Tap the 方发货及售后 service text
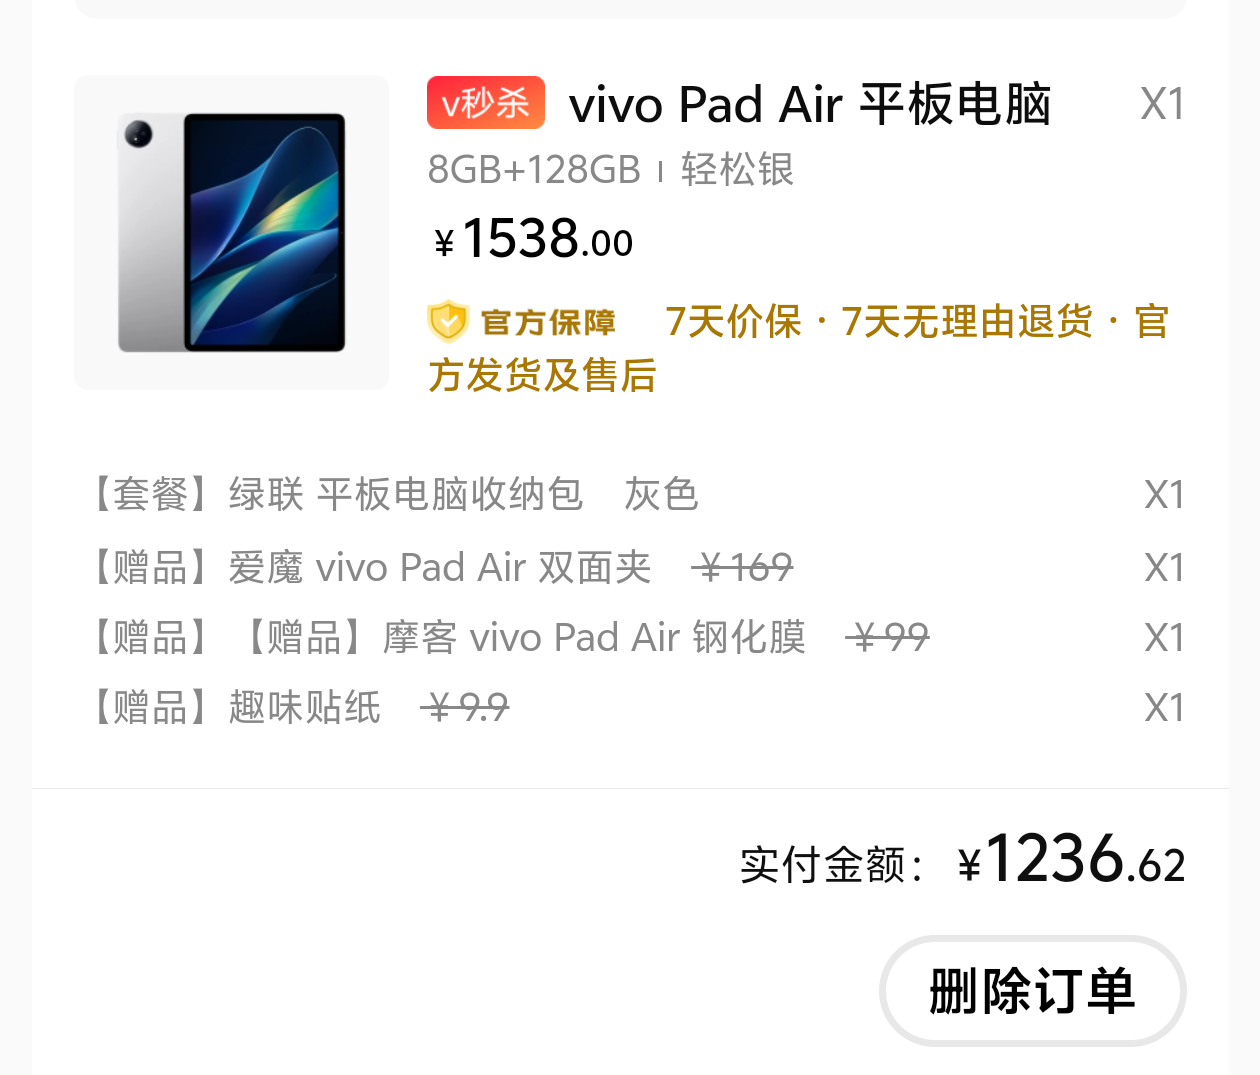 542,376
